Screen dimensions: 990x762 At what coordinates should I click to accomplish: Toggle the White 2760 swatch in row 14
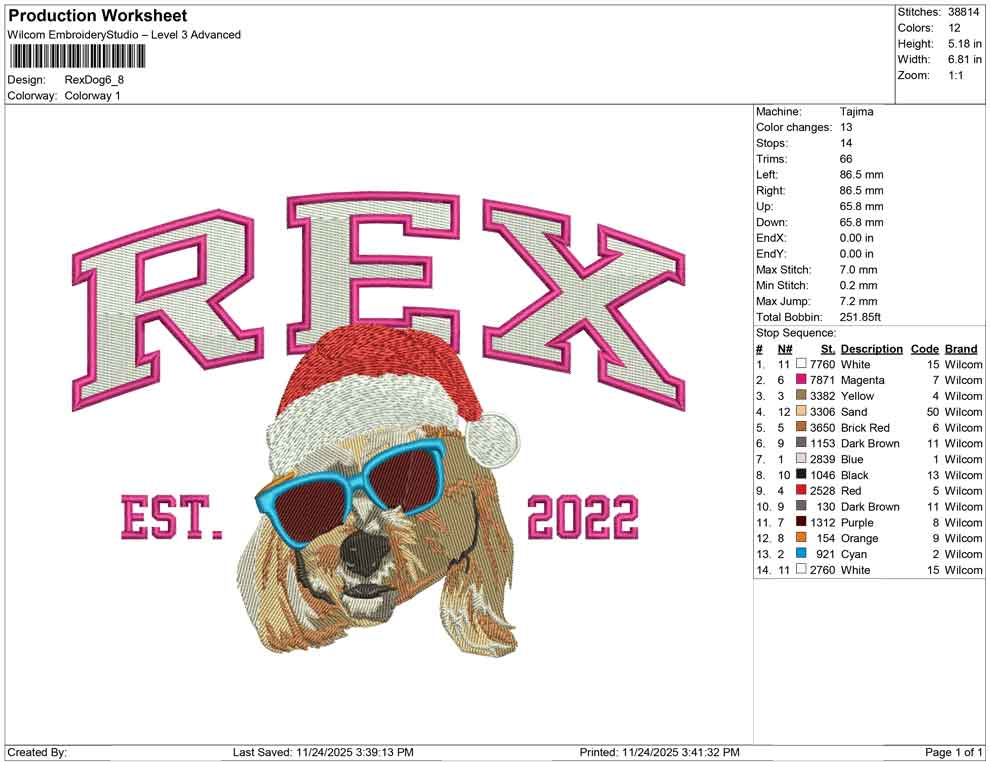800,570
